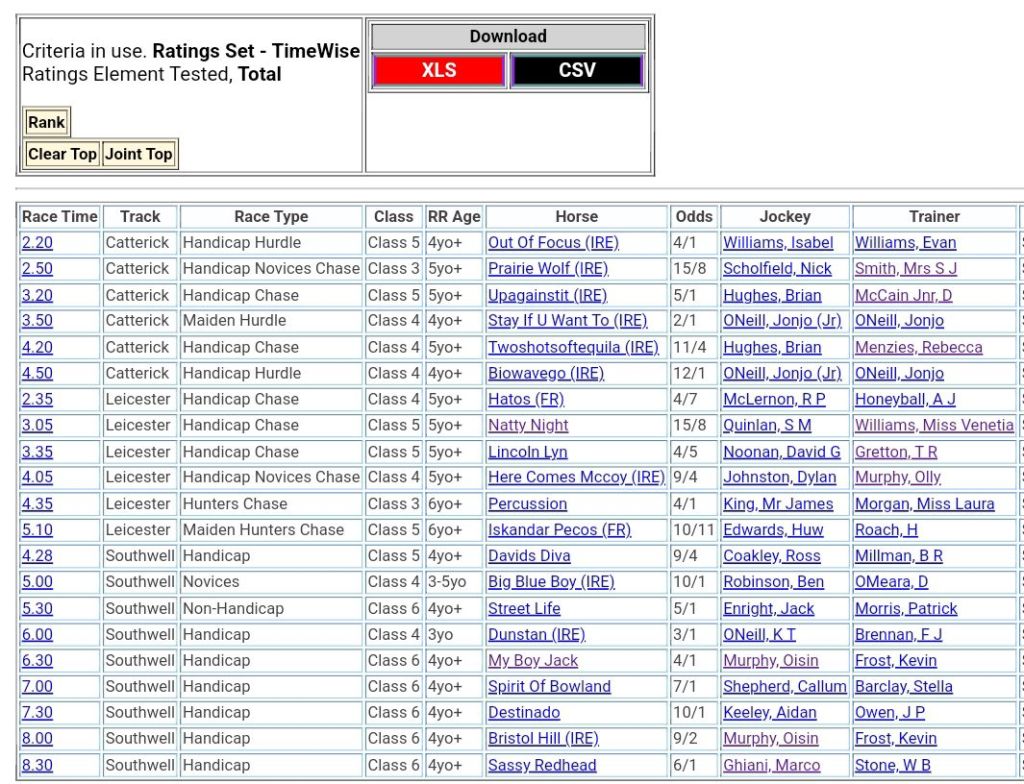The image size is (1024, 784).
Task: Open horse Out Of Focus (IRE)
Action: tap(553, 243)
